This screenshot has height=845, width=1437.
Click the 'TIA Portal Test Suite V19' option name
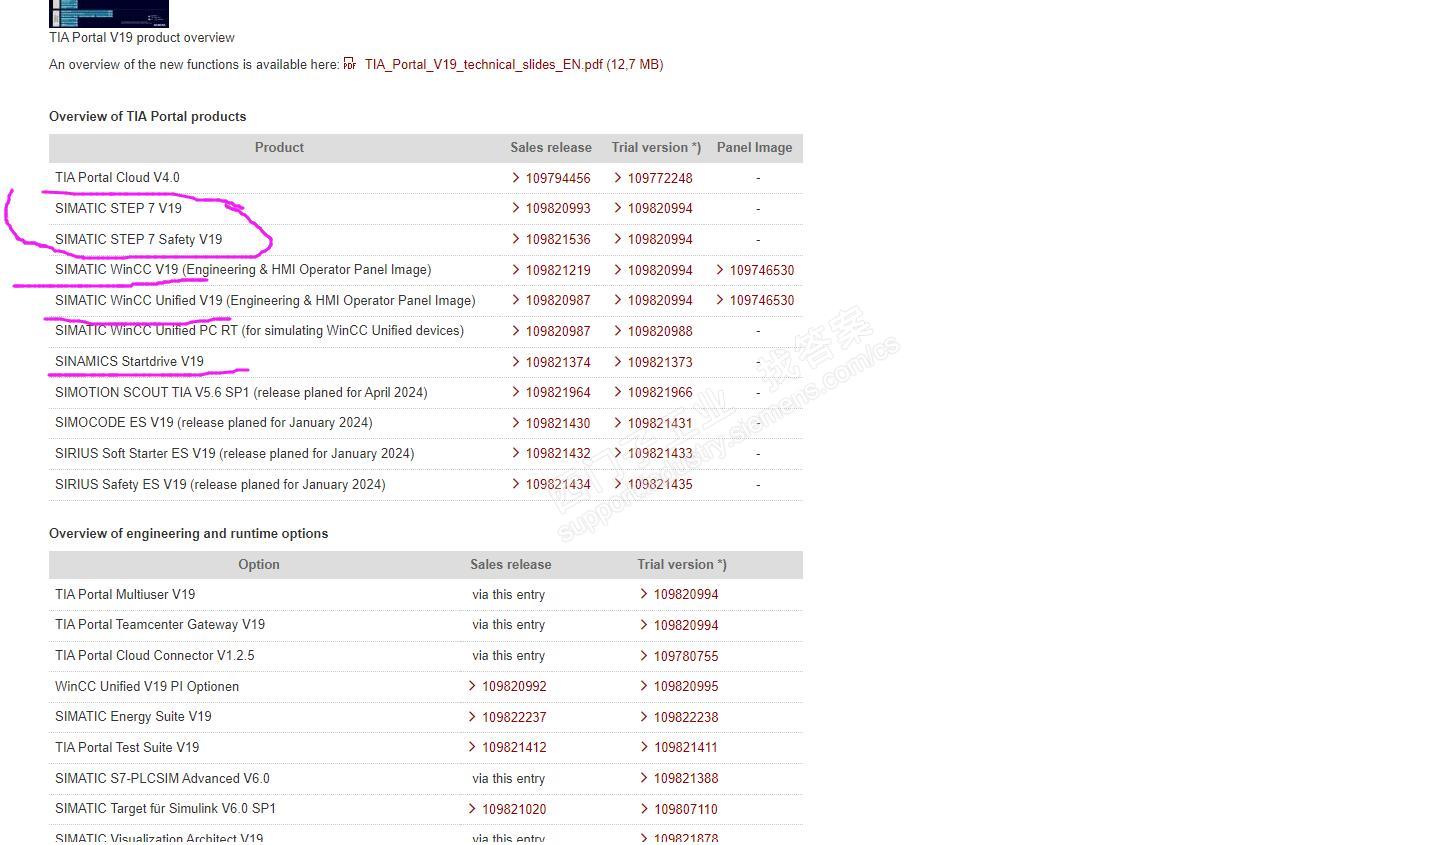coord(127,747)
